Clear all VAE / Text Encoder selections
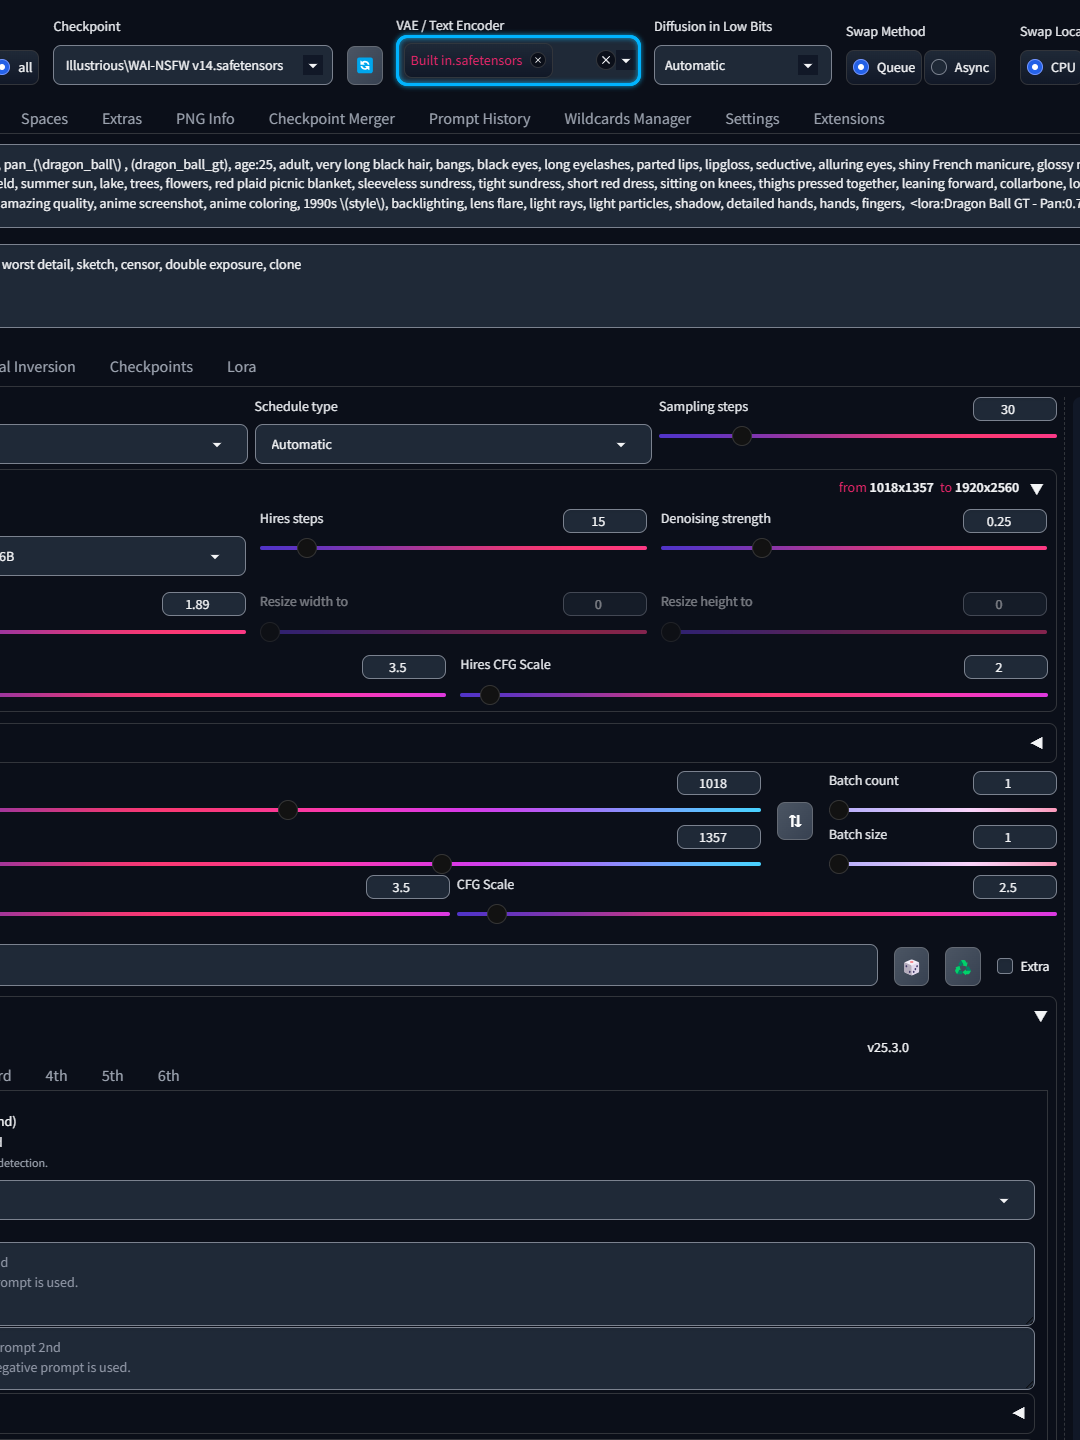This screenshot has height=1440, width=1080. [605, 60]
